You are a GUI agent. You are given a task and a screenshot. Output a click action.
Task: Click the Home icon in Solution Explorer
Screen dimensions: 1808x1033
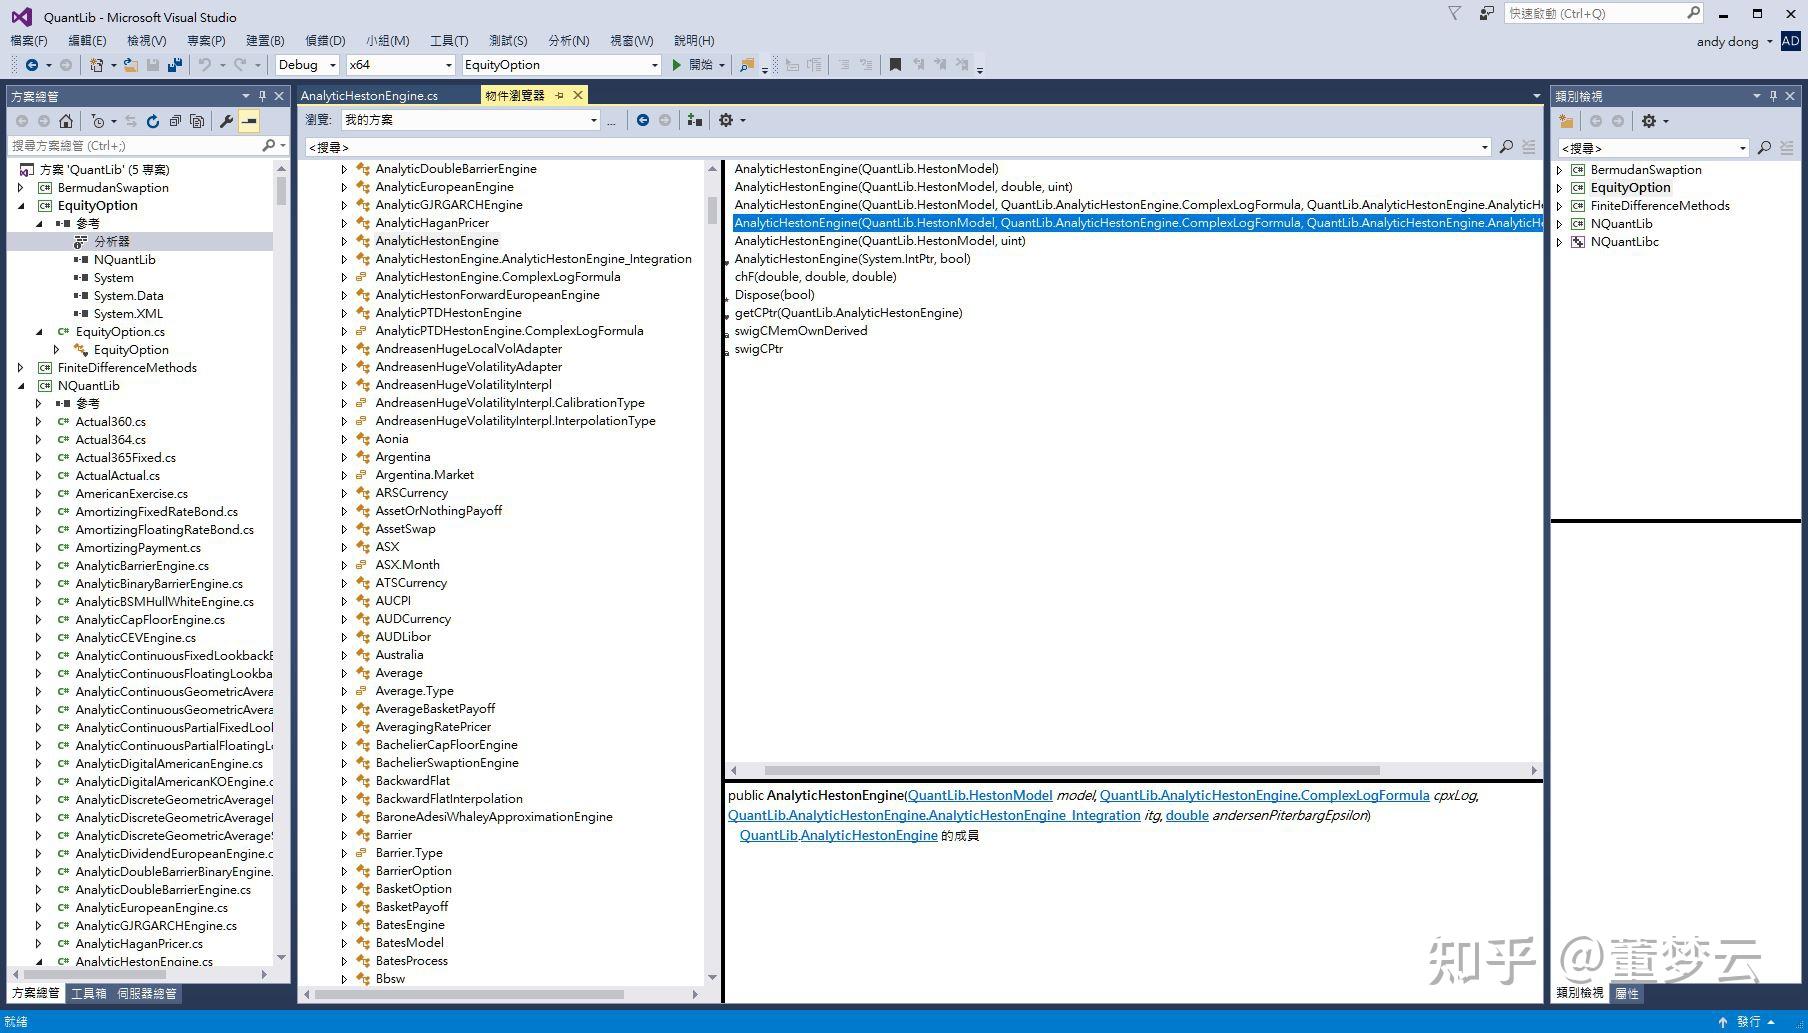pyautogui.click(x=66, y=121)
